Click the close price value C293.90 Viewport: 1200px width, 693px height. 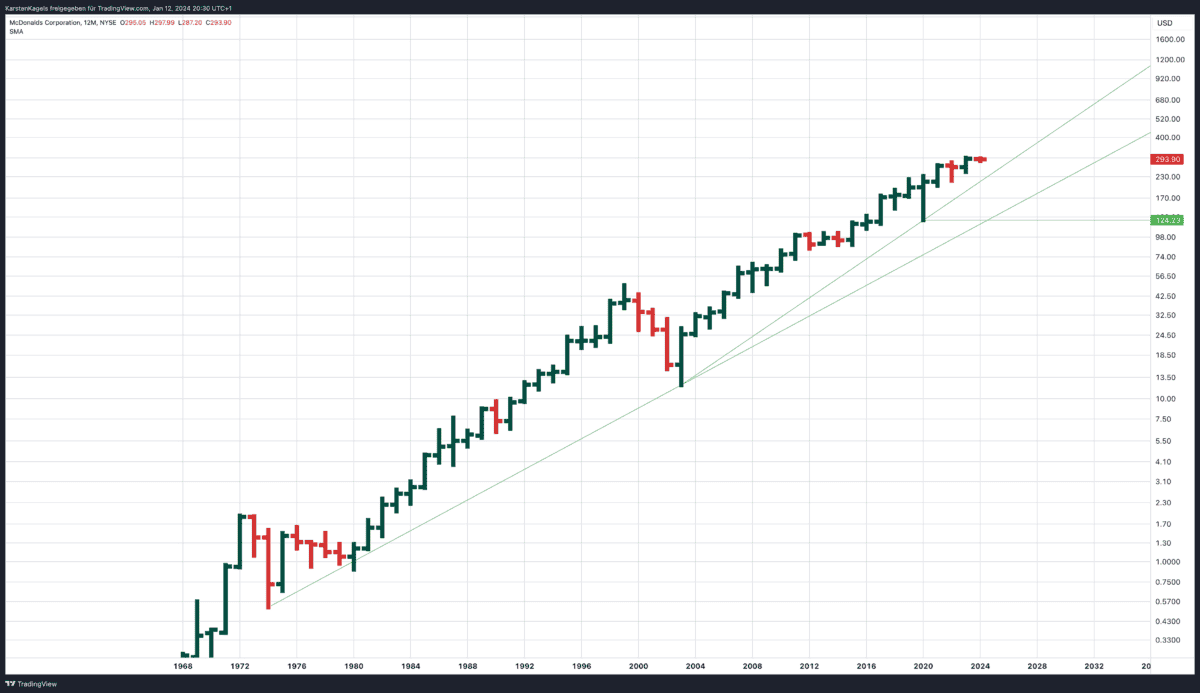click(217, 22)
